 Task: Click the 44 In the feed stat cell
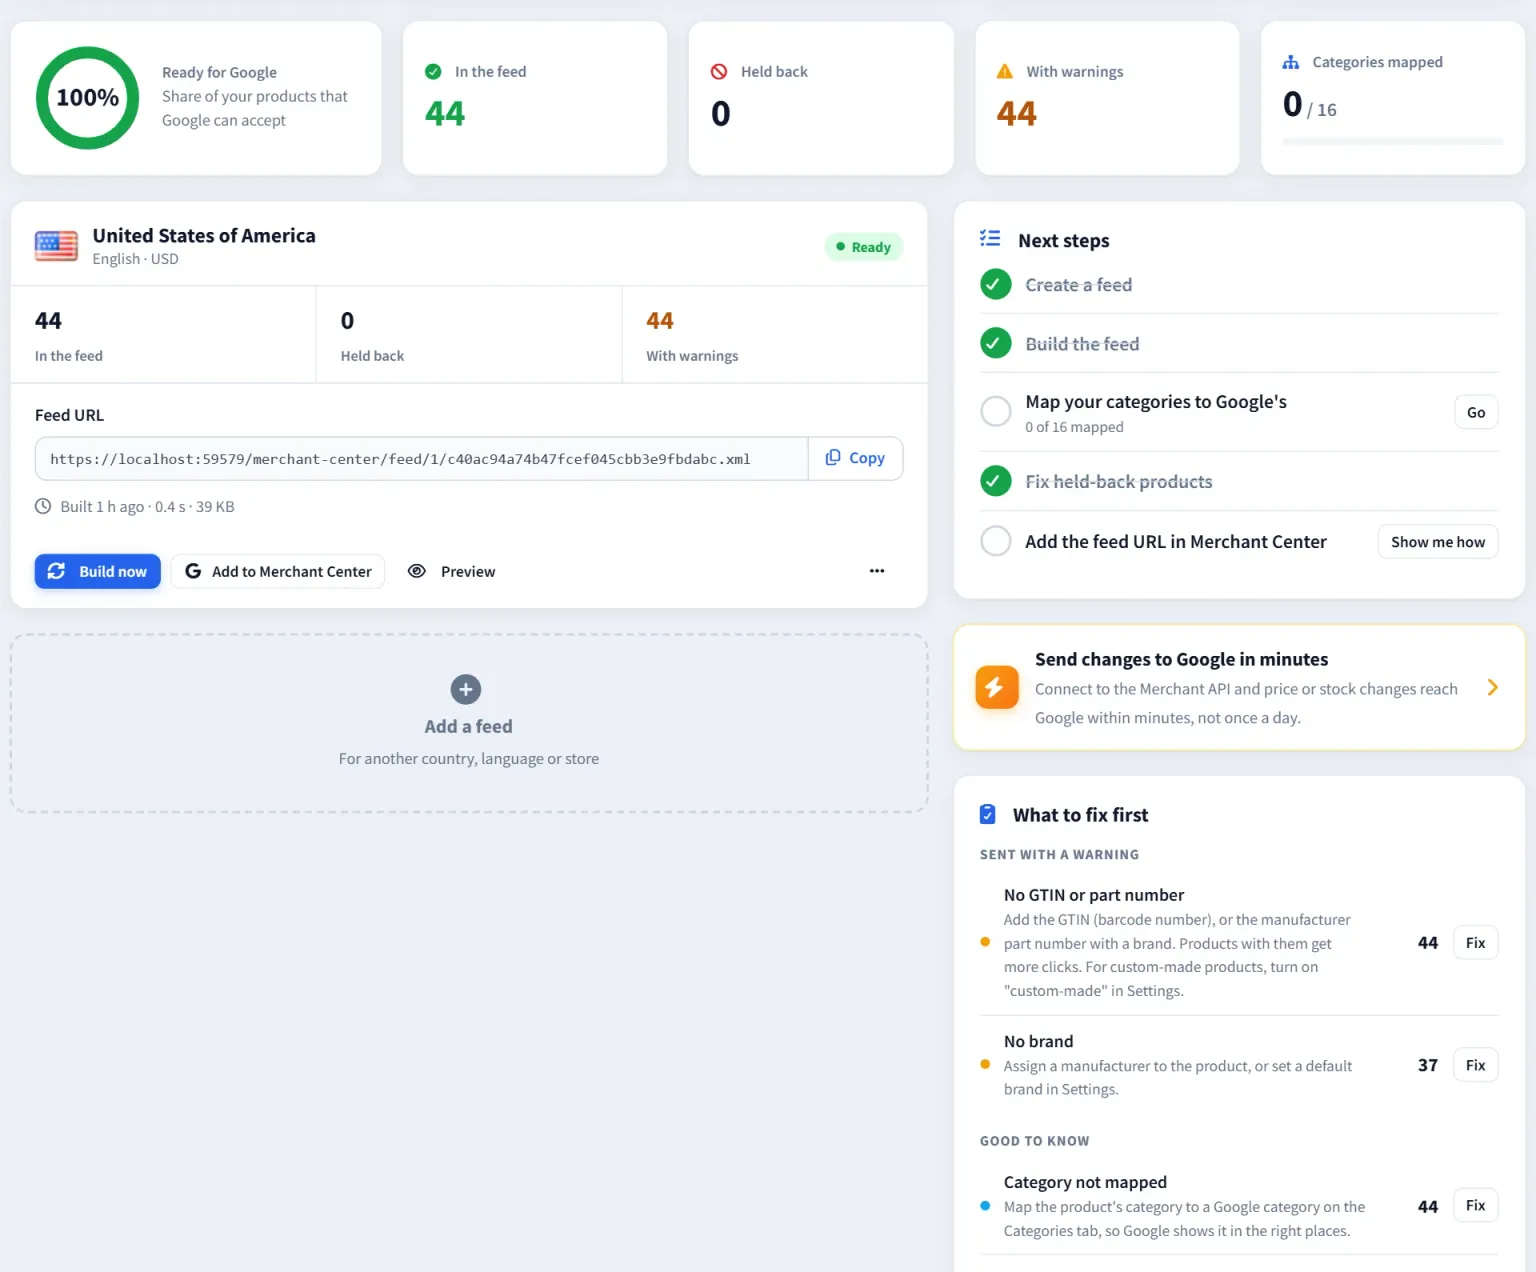click(163, 335)
